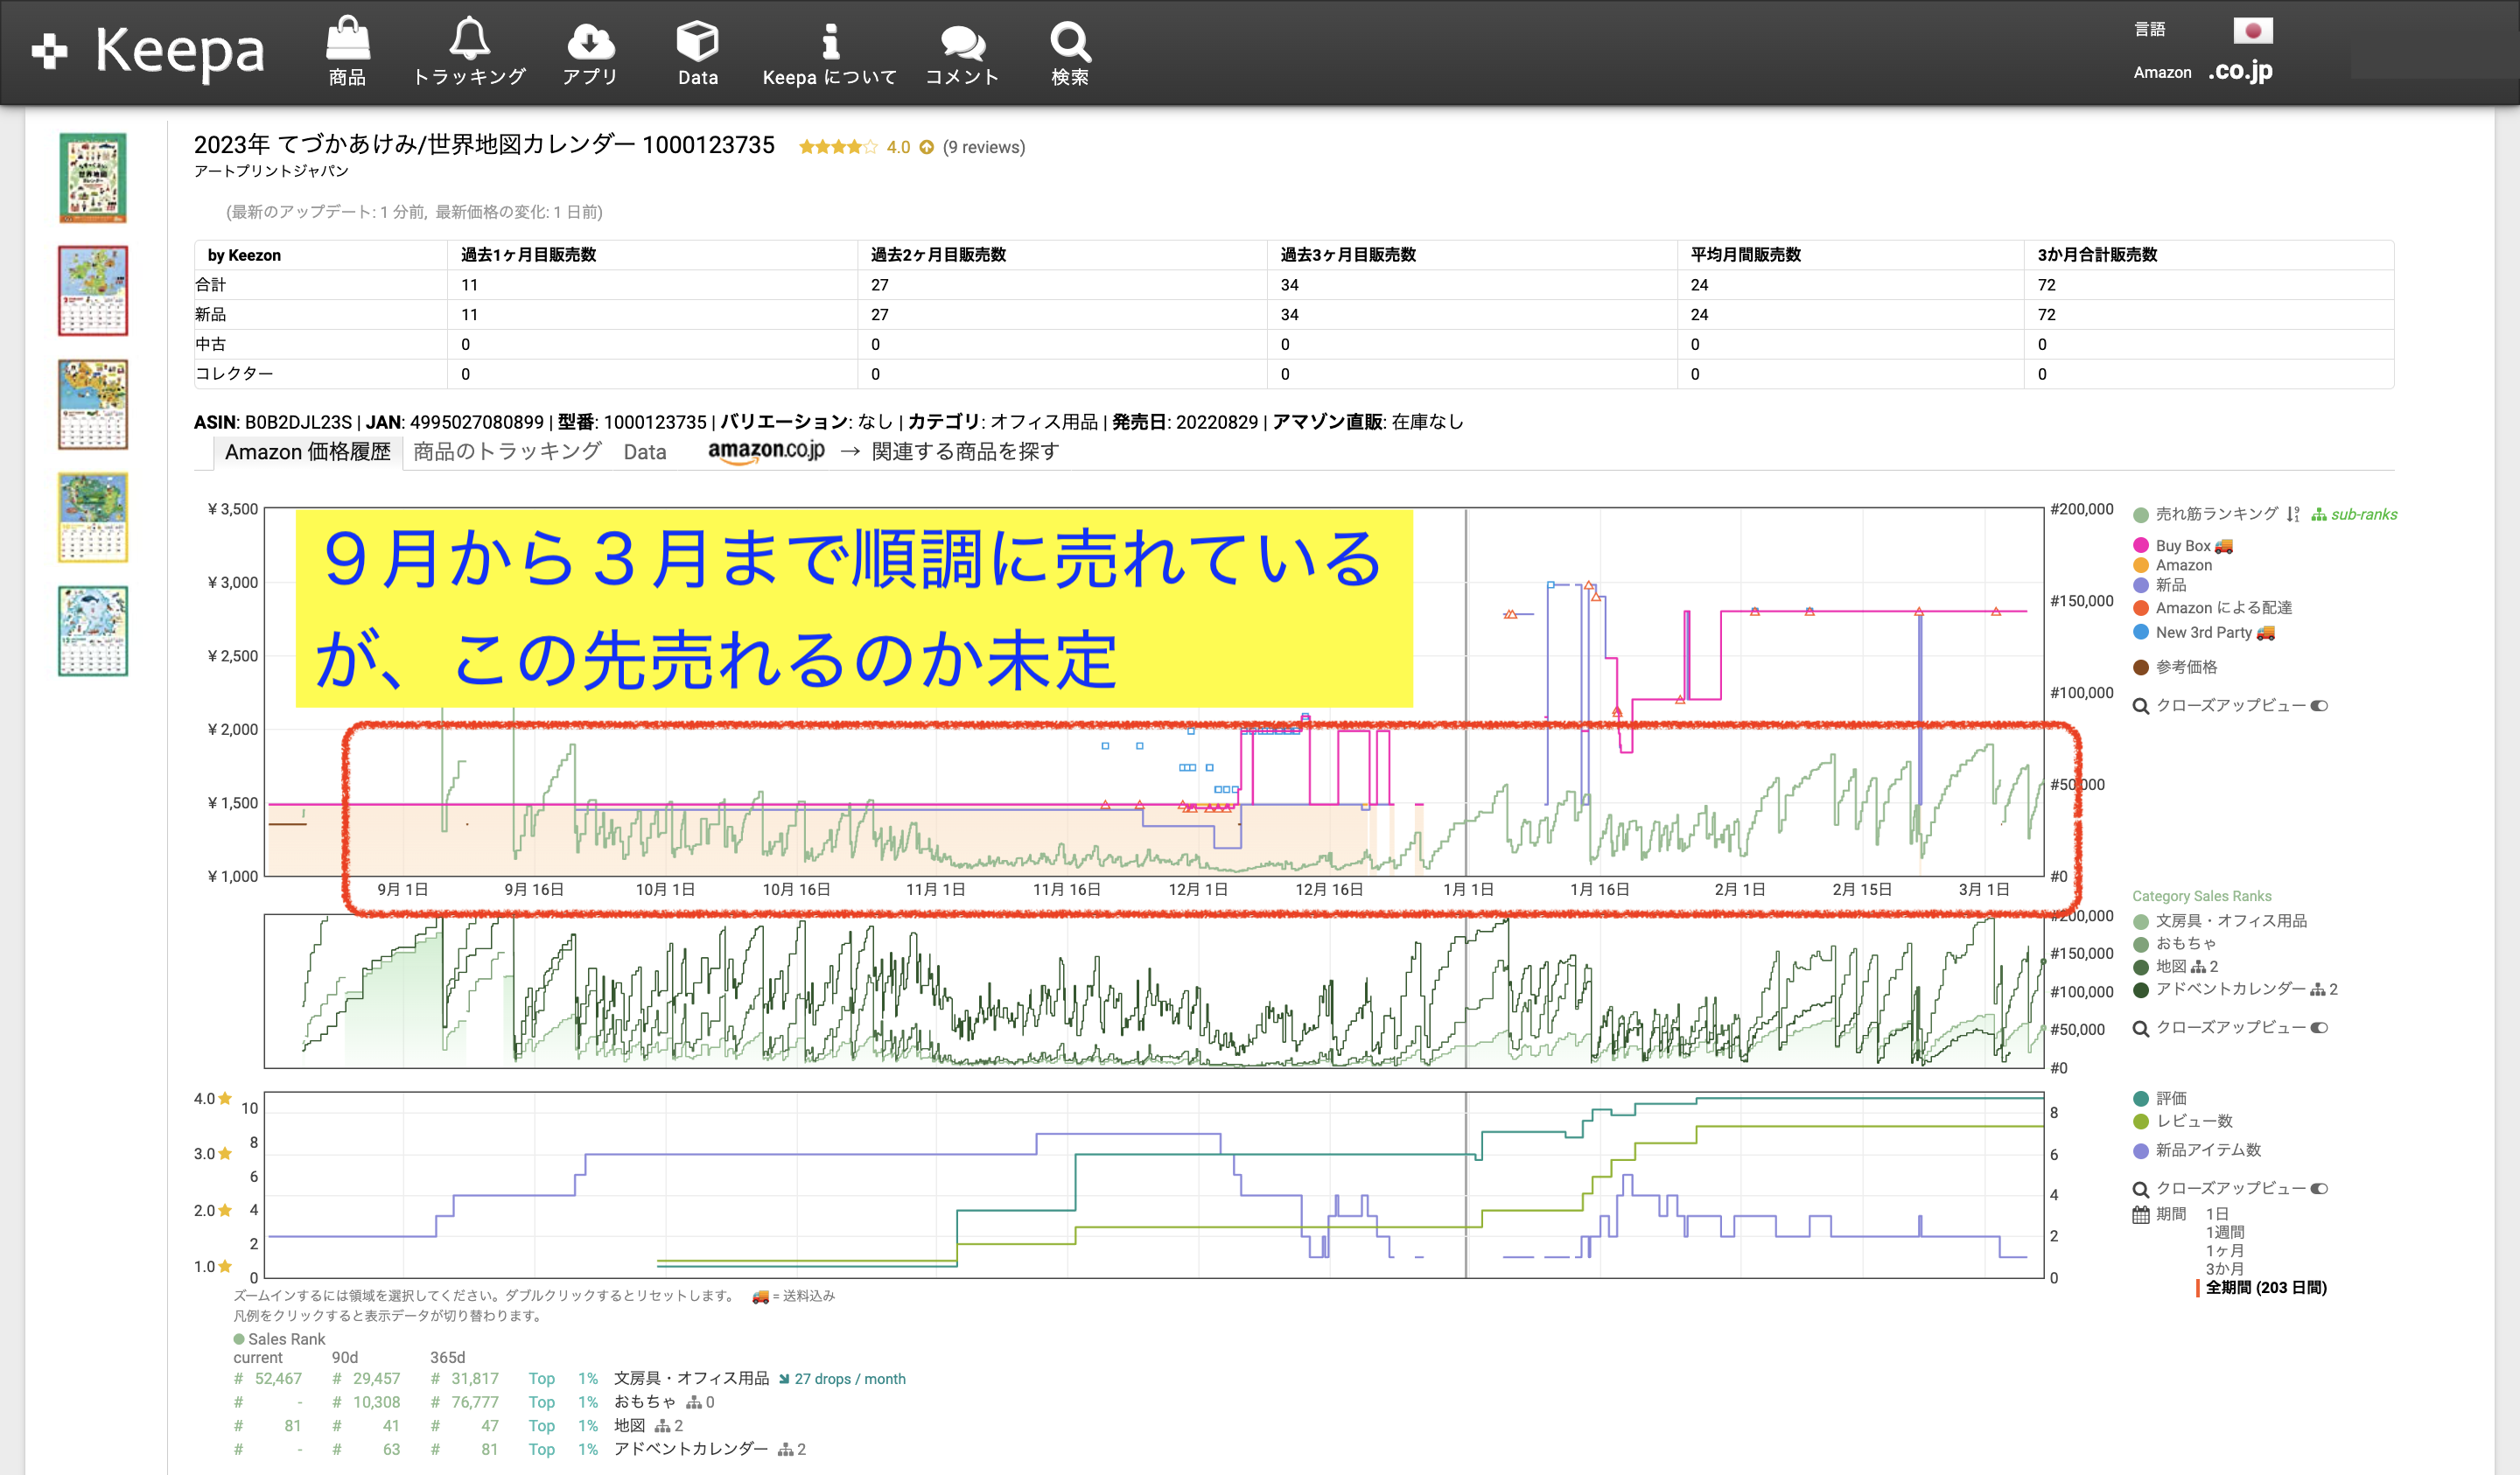The height and width of the screenshot is (1475, 2520).
Task: Toggle クローズアップビュー for the rating chart
Action: click(x=2319, y=1189)
